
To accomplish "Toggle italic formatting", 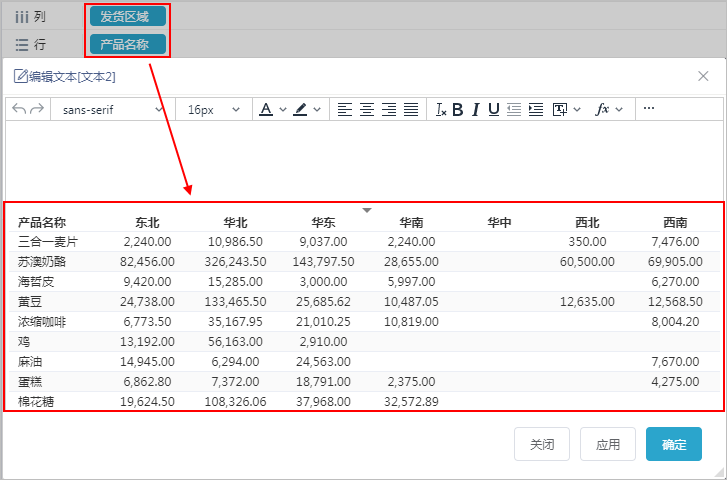I will click(x=476, y=109).
